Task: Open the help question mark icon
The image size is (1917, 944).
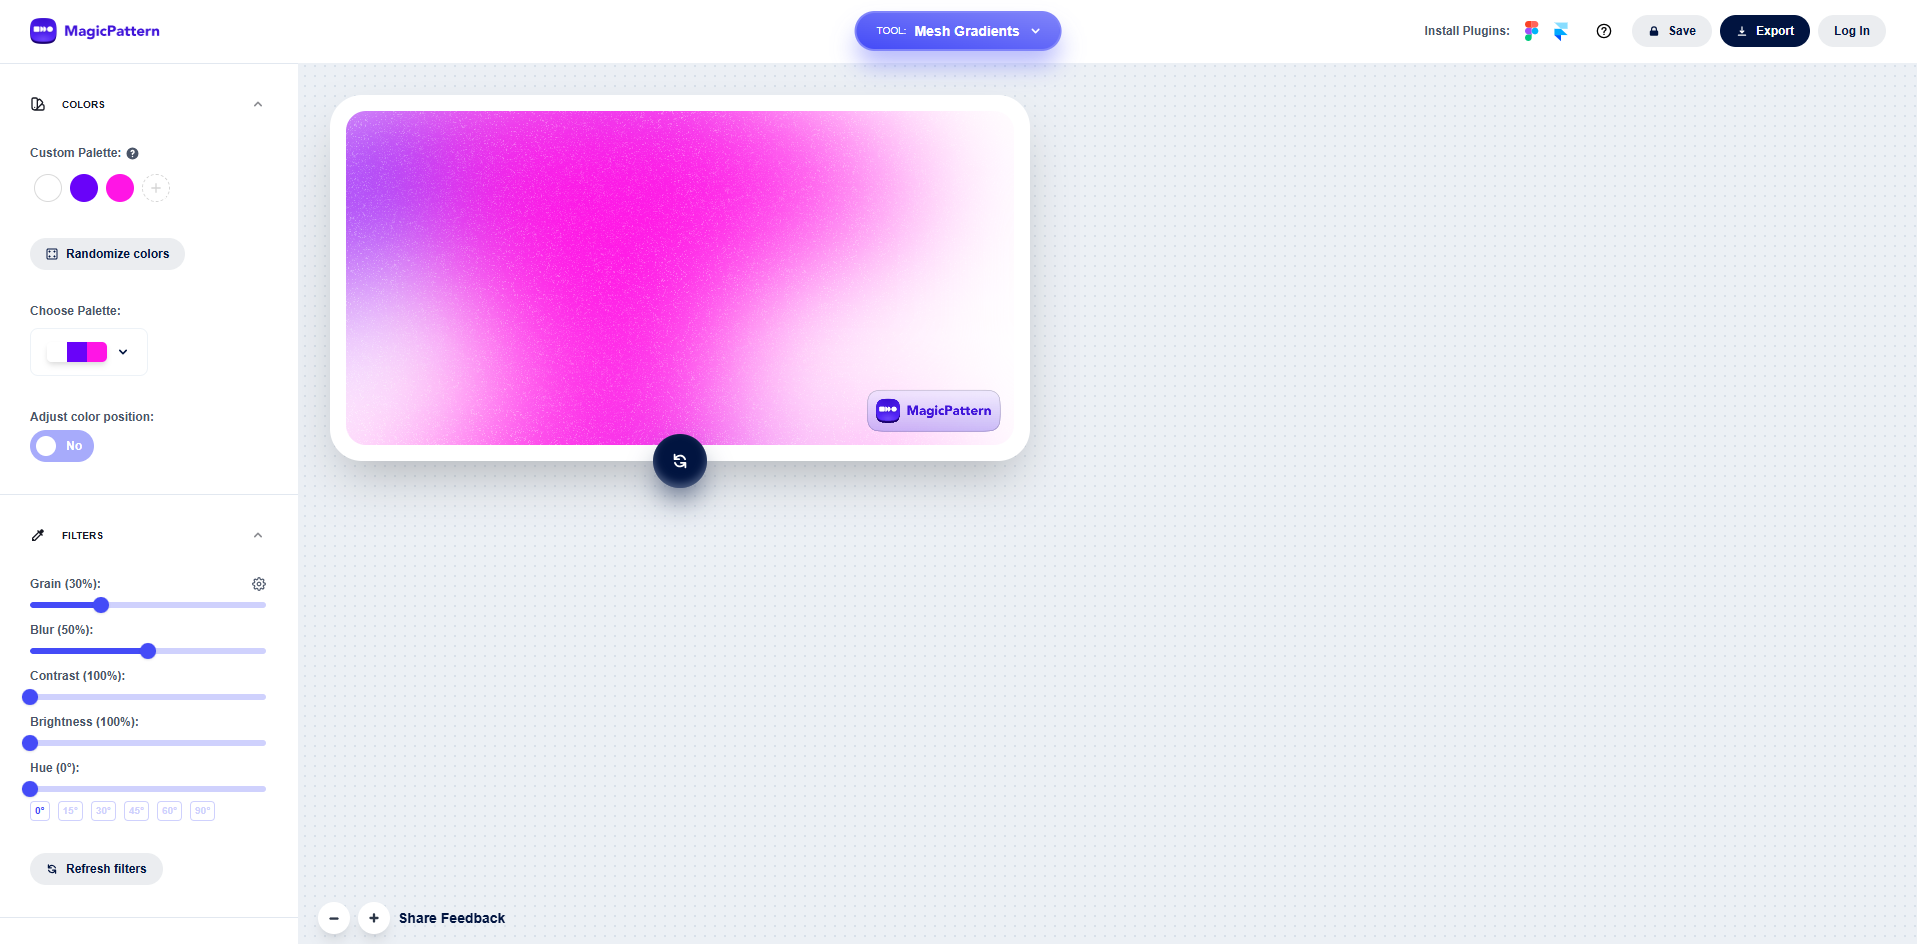Action: [1603, 31]
